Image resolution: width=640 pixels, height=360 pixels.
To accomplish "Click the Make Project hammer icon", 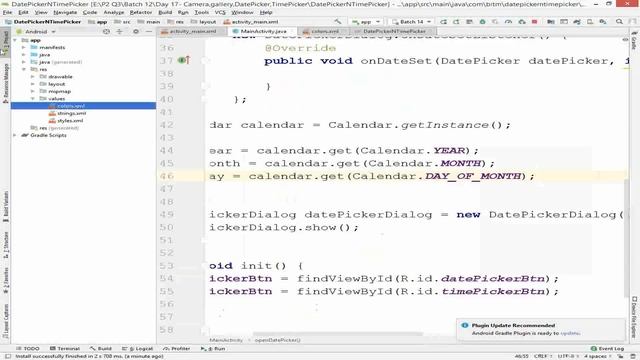I will 338,22.
